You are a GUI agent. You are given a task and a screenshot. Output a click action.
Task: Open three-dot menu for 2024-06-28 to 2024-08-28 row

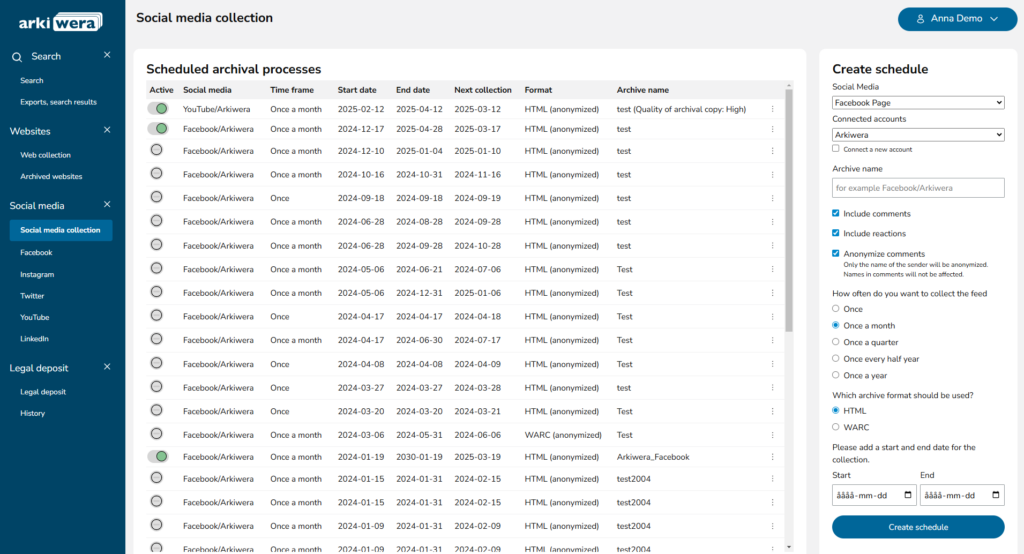click(773, 222)
